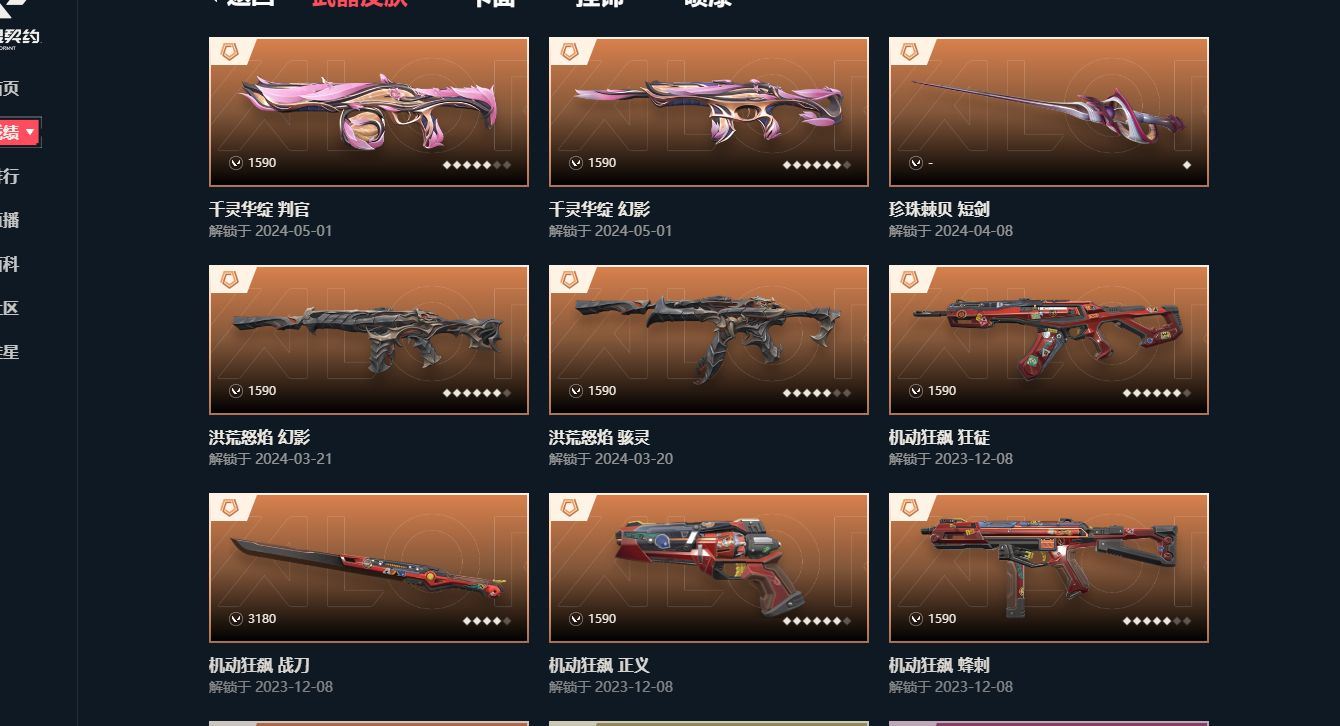
Task: Open the sidebar item ending in 科
Action: (x=9, y=264)
